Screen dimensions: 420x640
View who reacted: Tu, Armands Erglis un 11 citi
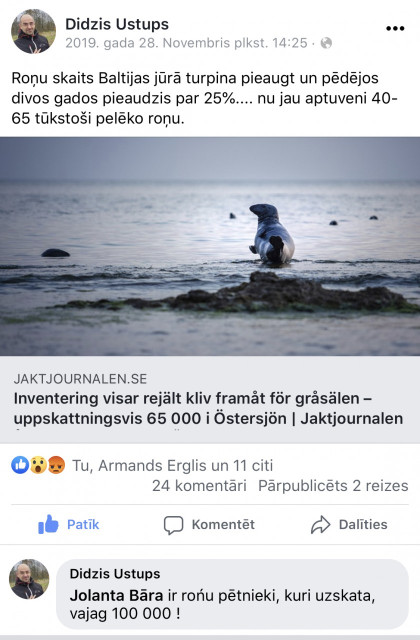(x=173, y=465)
